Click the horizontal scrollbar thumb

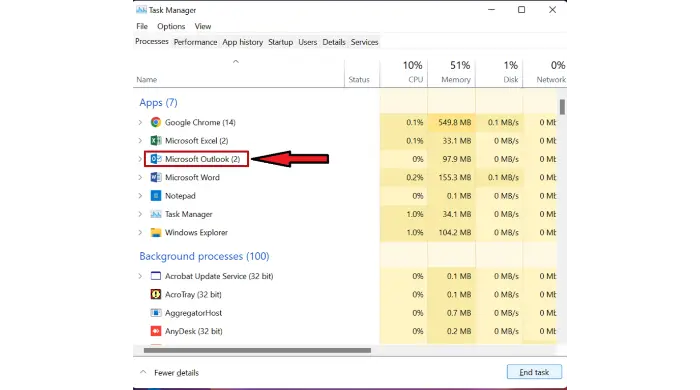257,350
